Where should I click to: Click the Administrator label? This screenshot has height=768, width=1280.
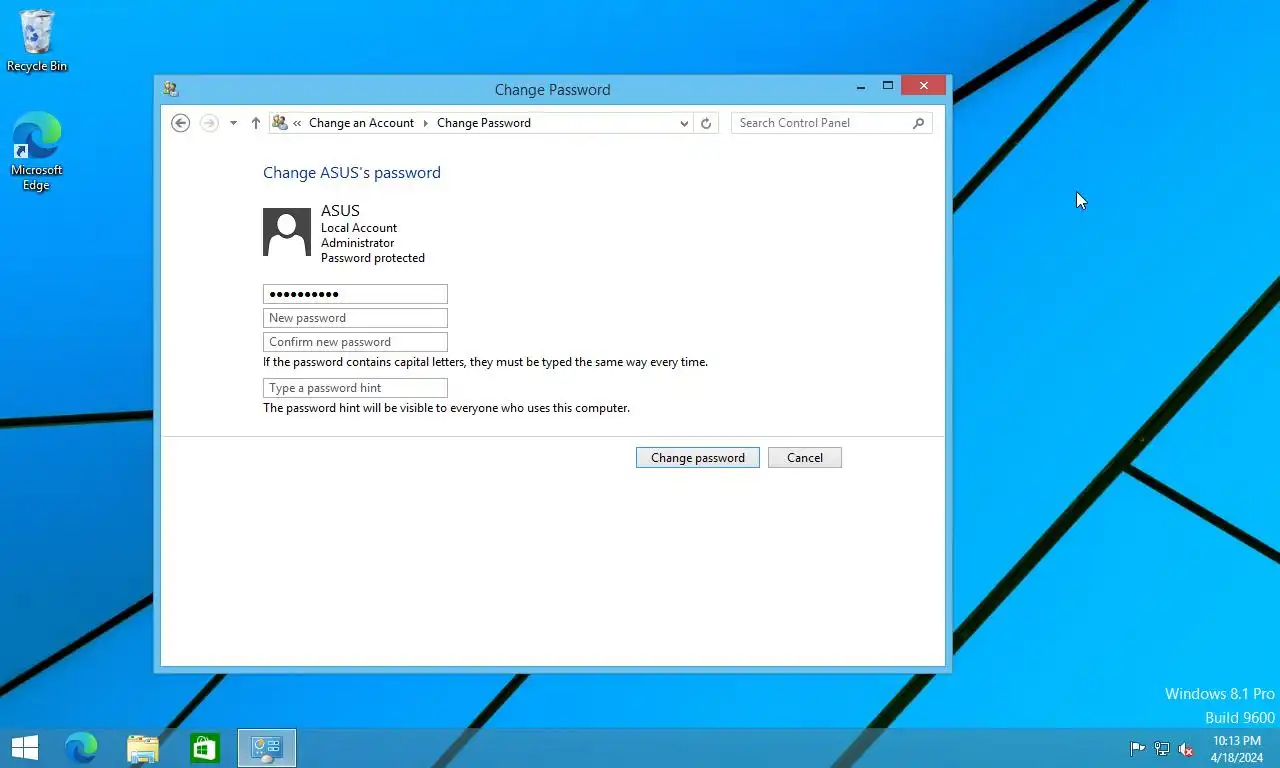(357, 243)
